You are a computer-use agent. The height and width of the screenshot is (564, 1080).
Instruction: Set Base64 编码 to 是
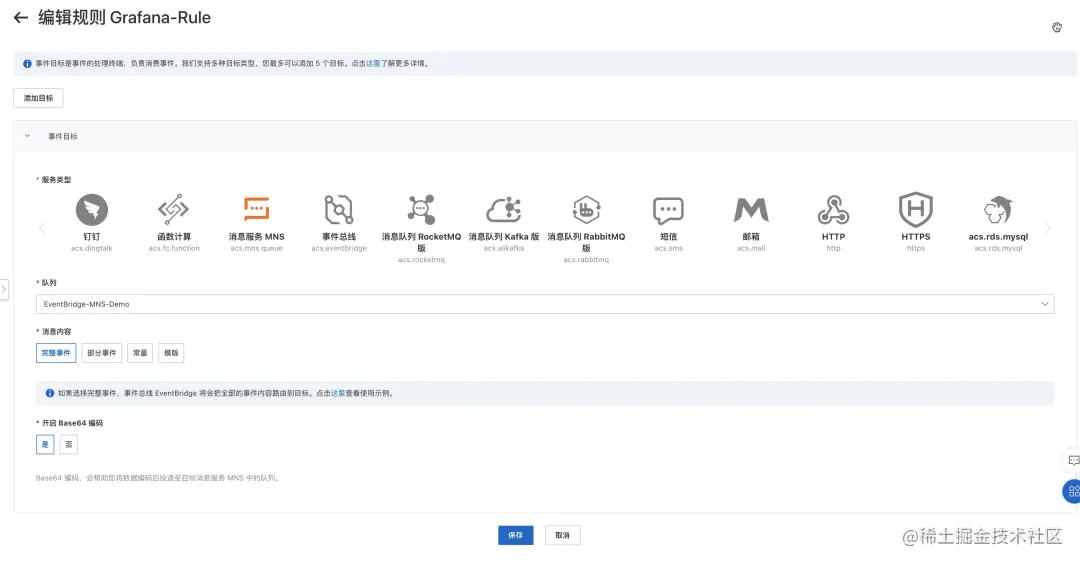45,445
